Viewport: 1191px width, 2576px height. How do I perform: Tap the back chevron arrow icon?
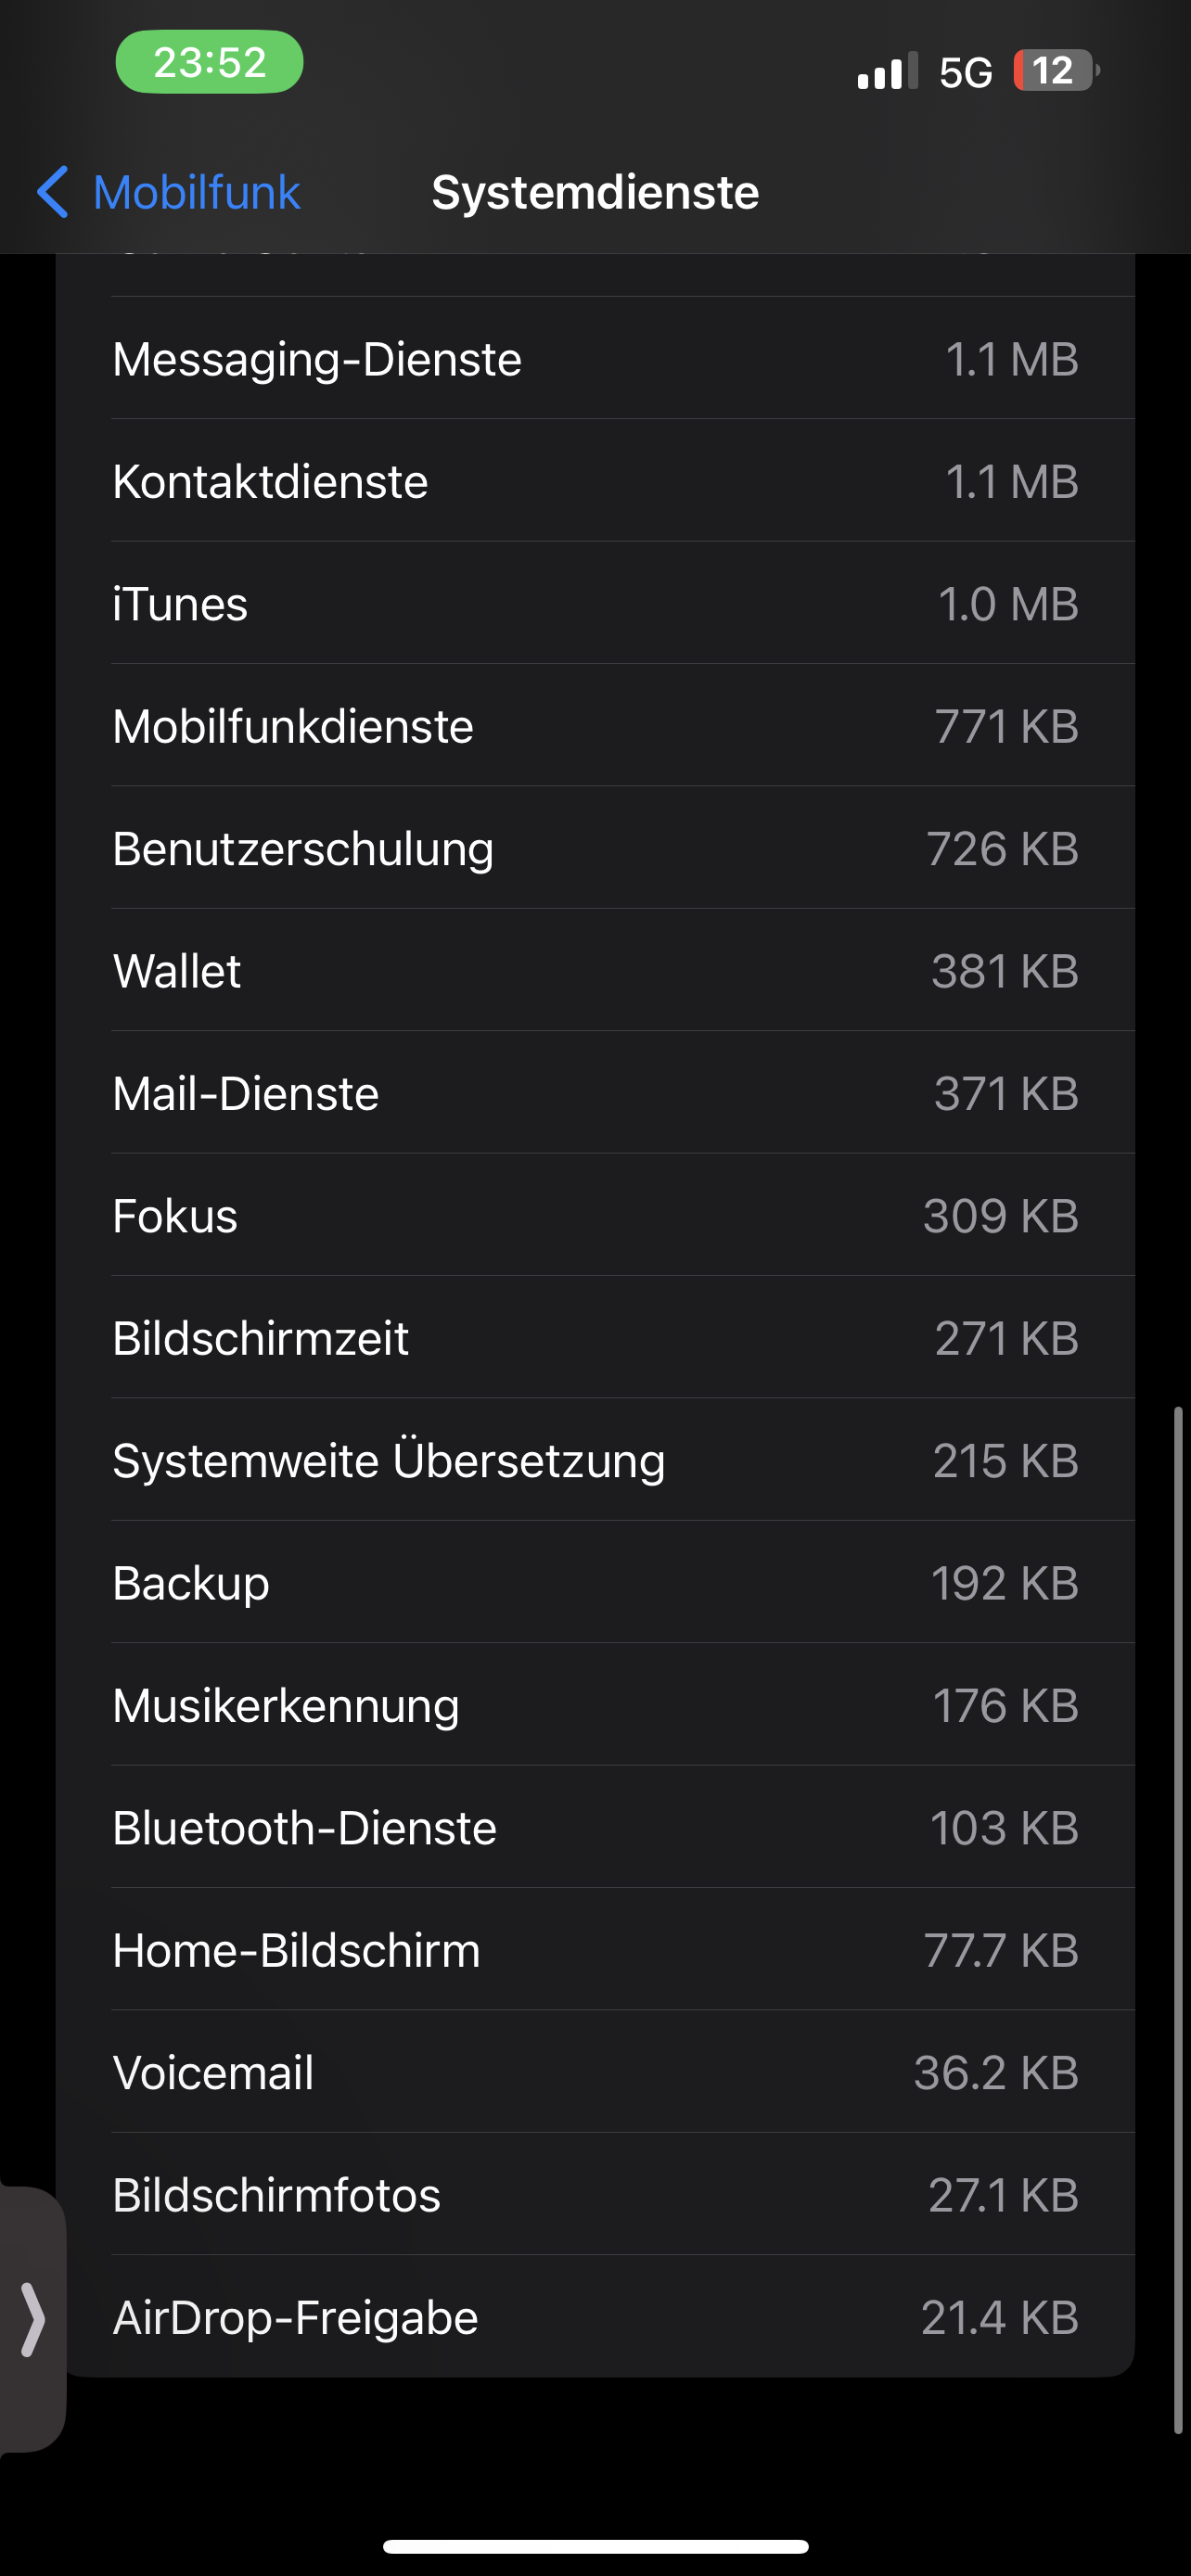pos(53,192)
